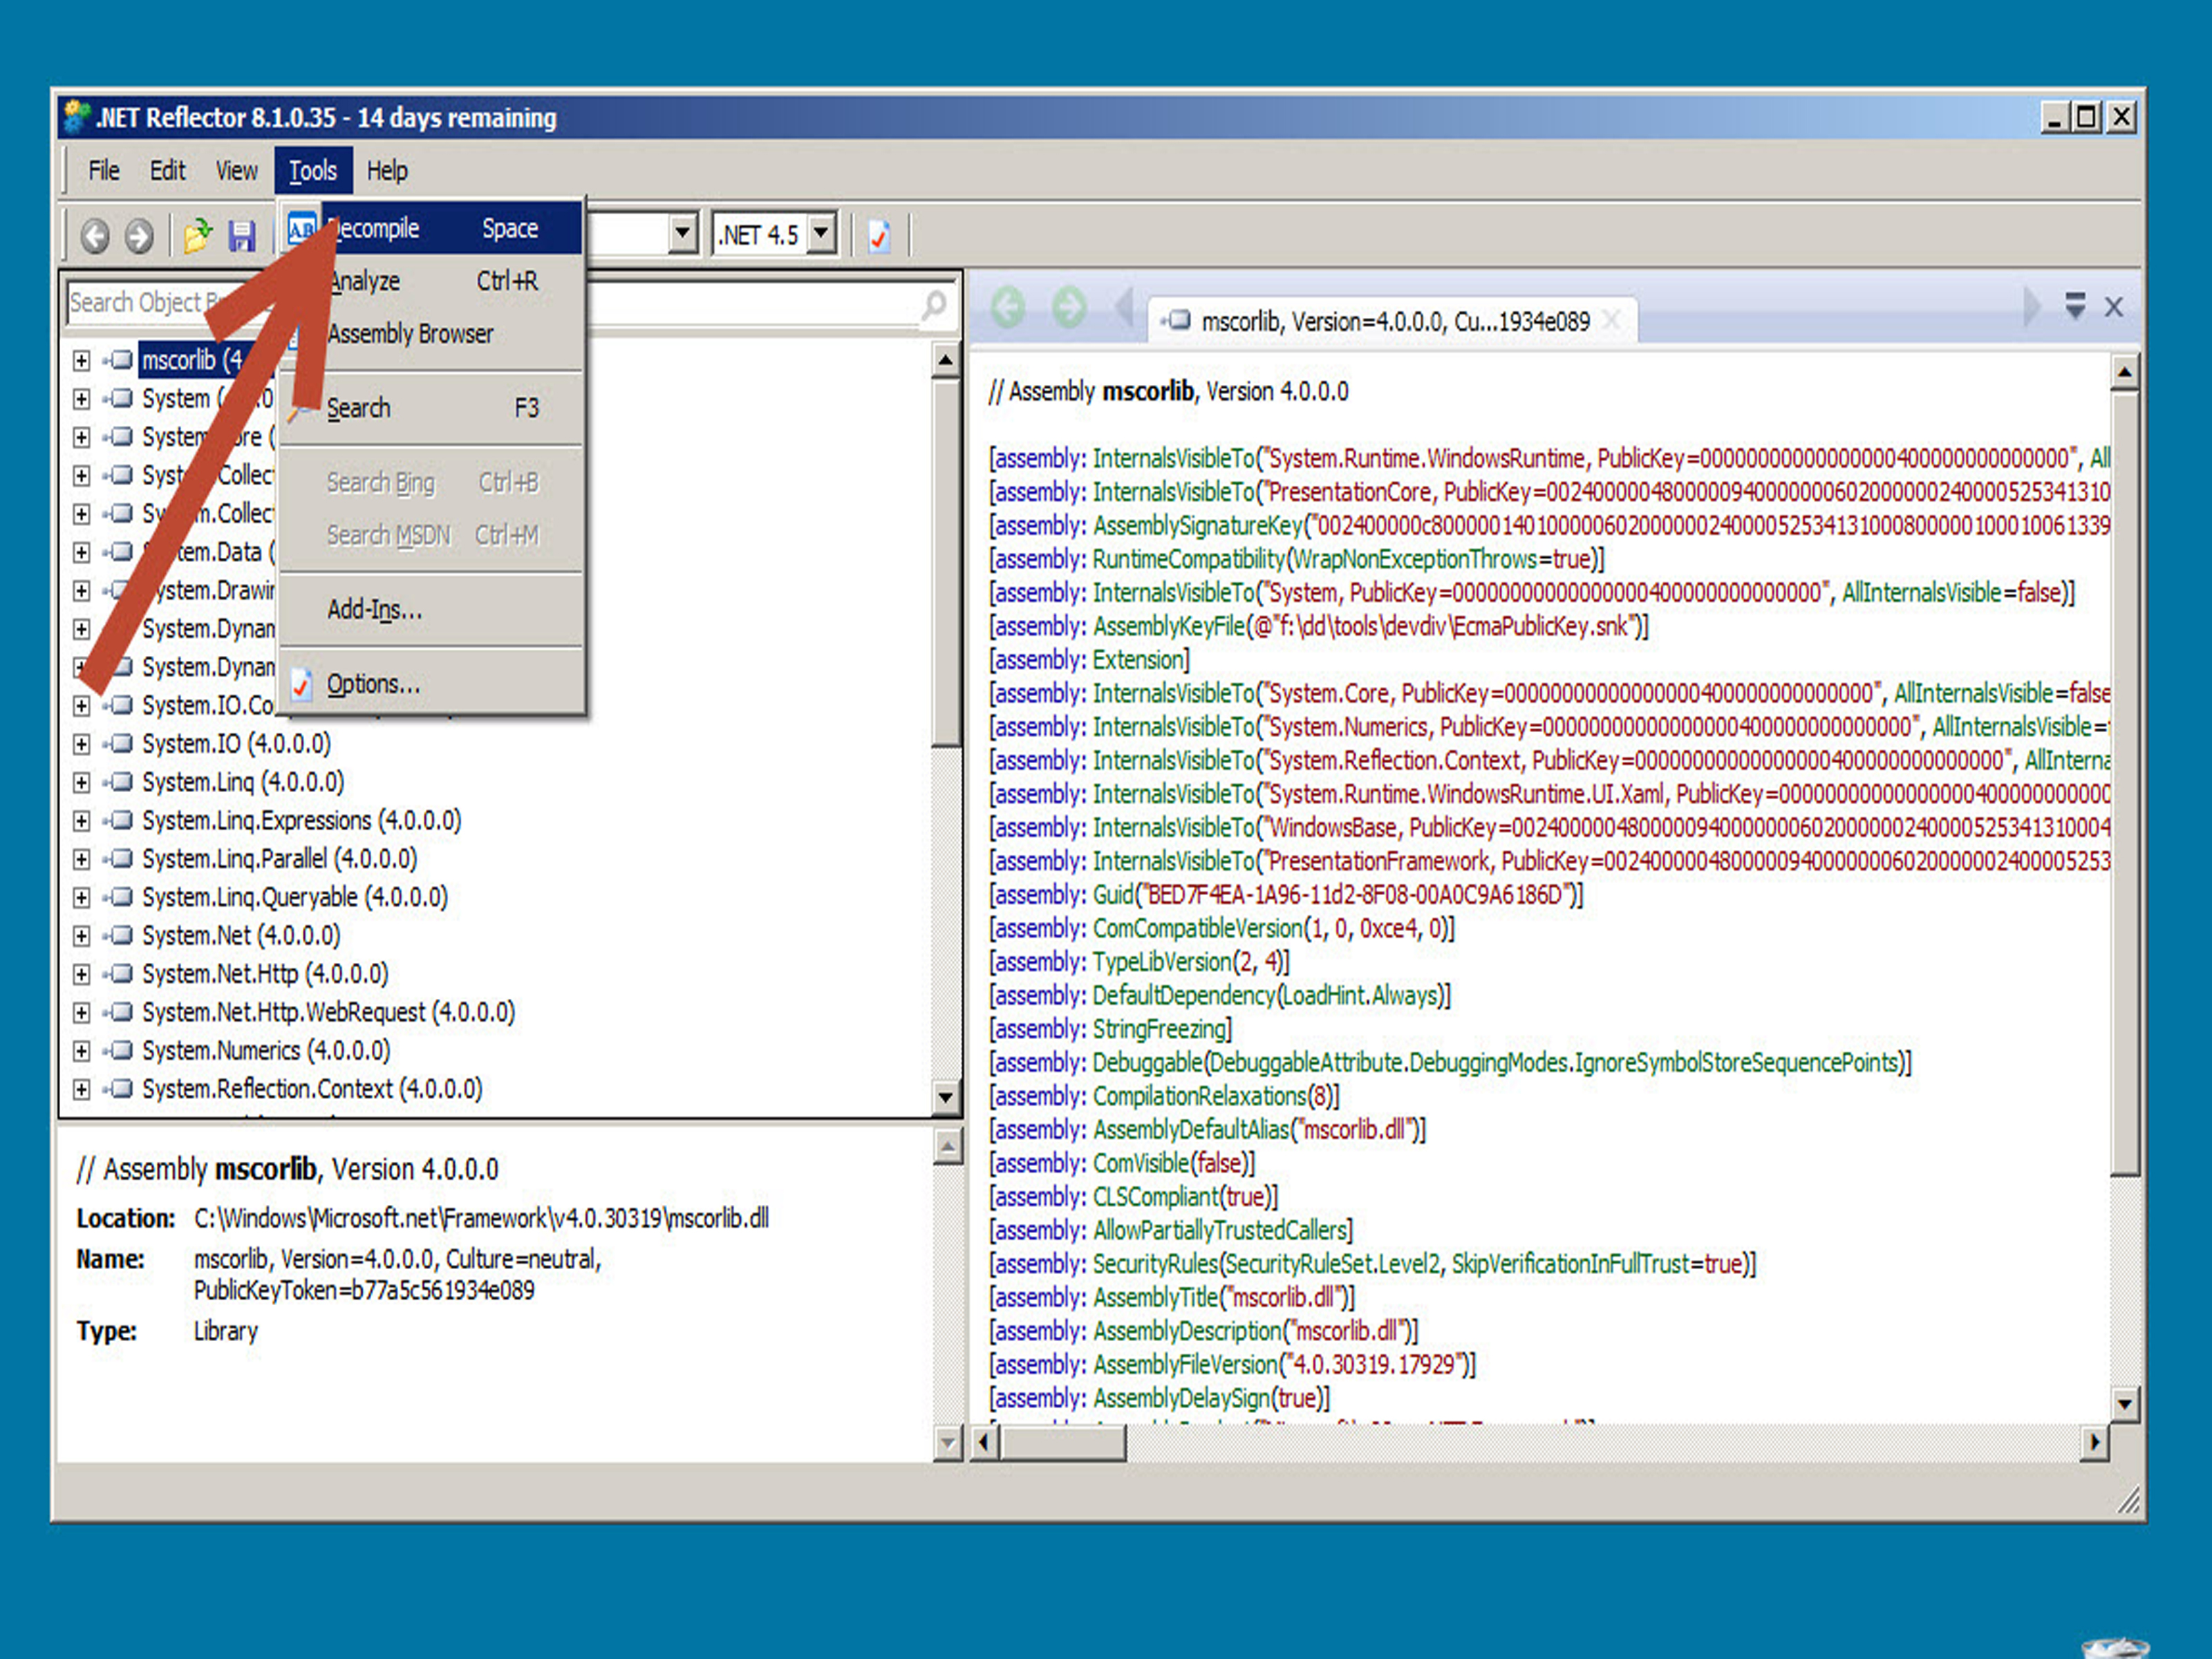This screenshot has width=2212, height=1659.
Task: Click InternalsVisibleTo link for PresentationCore
Action: (x=1173, y=492)
